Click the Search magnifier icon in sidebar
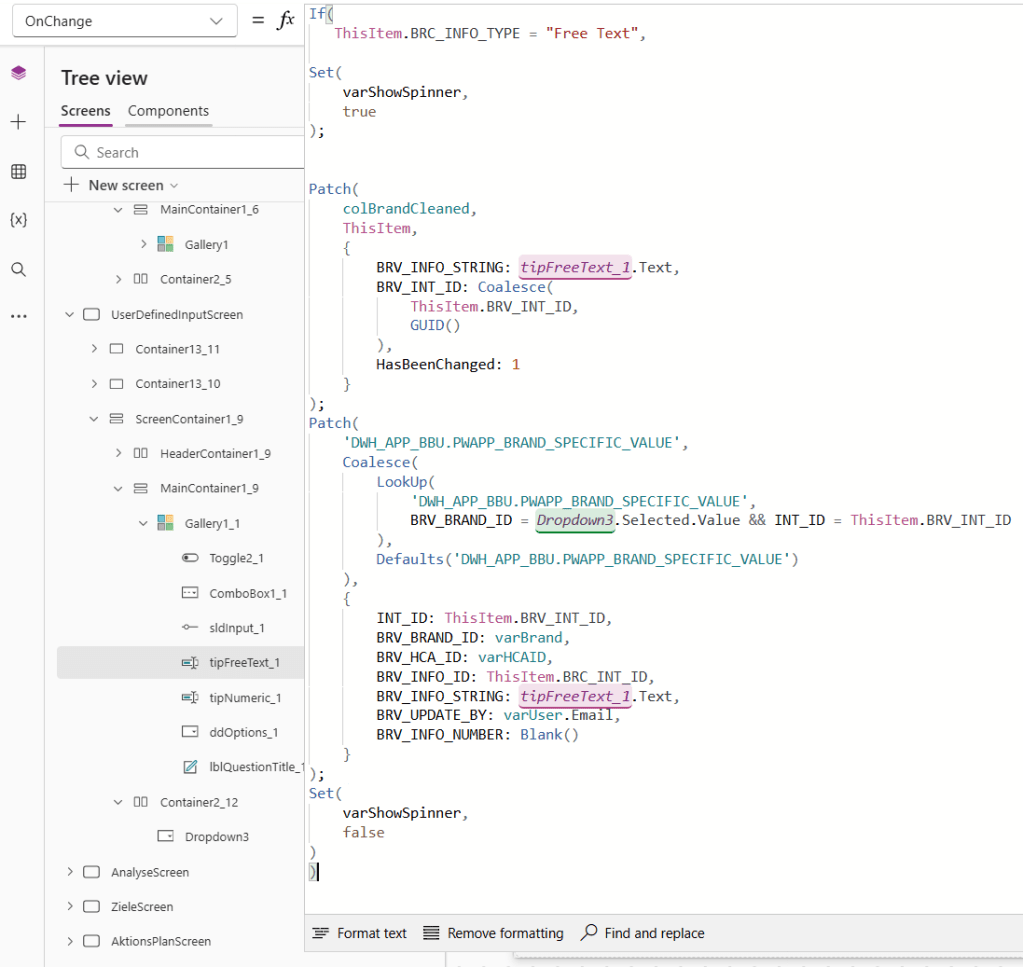Image resolution: width=1023 pixels, height=967 pixels. point(18,269)
